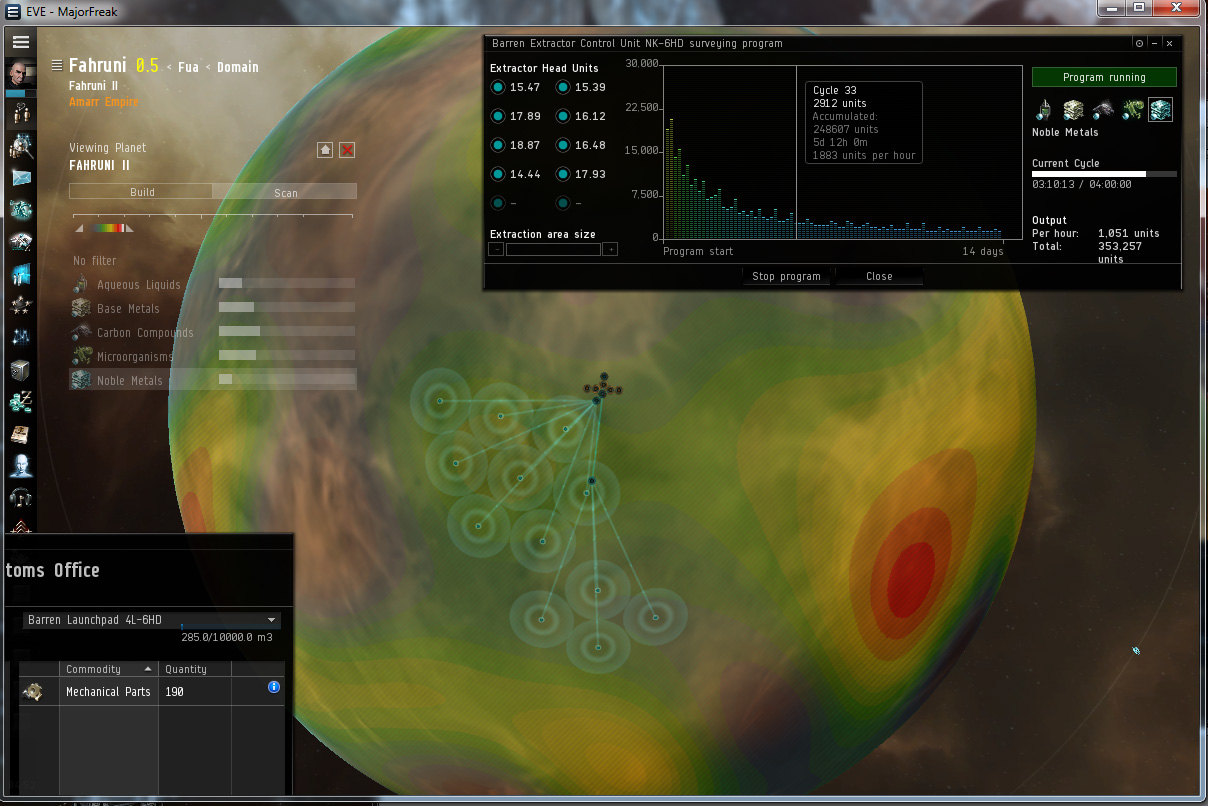Select Microorganisms icon in surveying program
Viewport: 1208px width, 806px height.
click(1132, 110)
